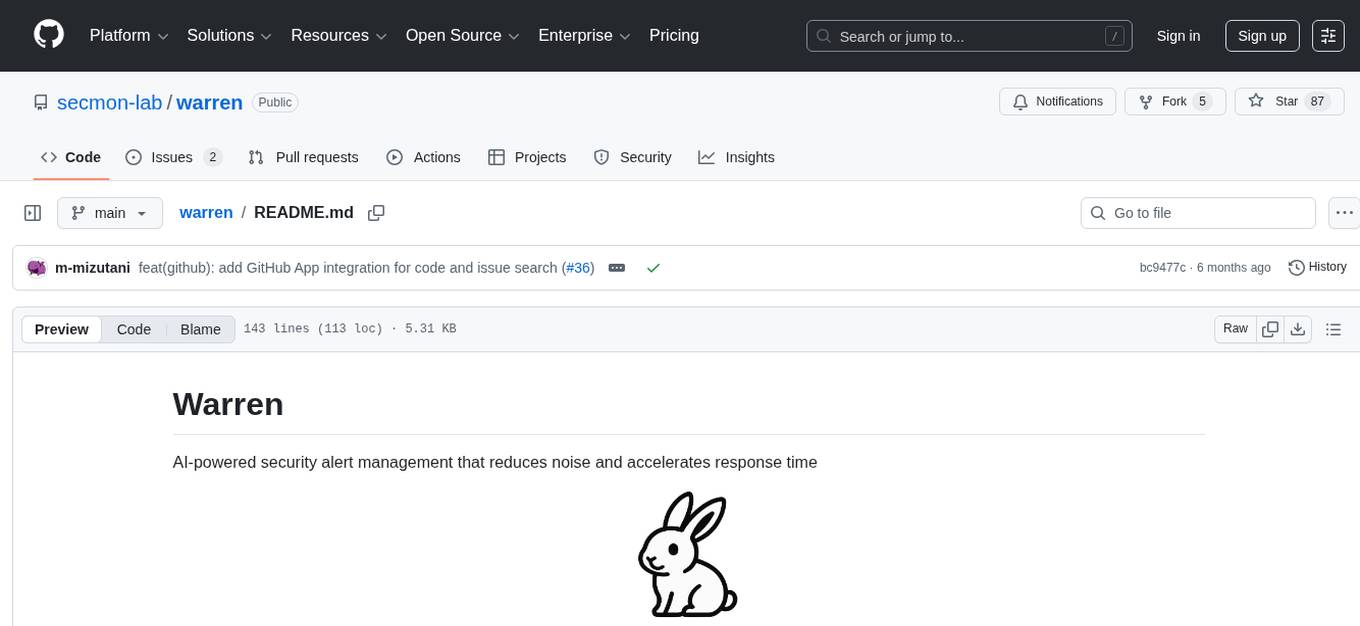Switch to the Issues tab
Screen dimensions: 1360x626
(170, 157)
